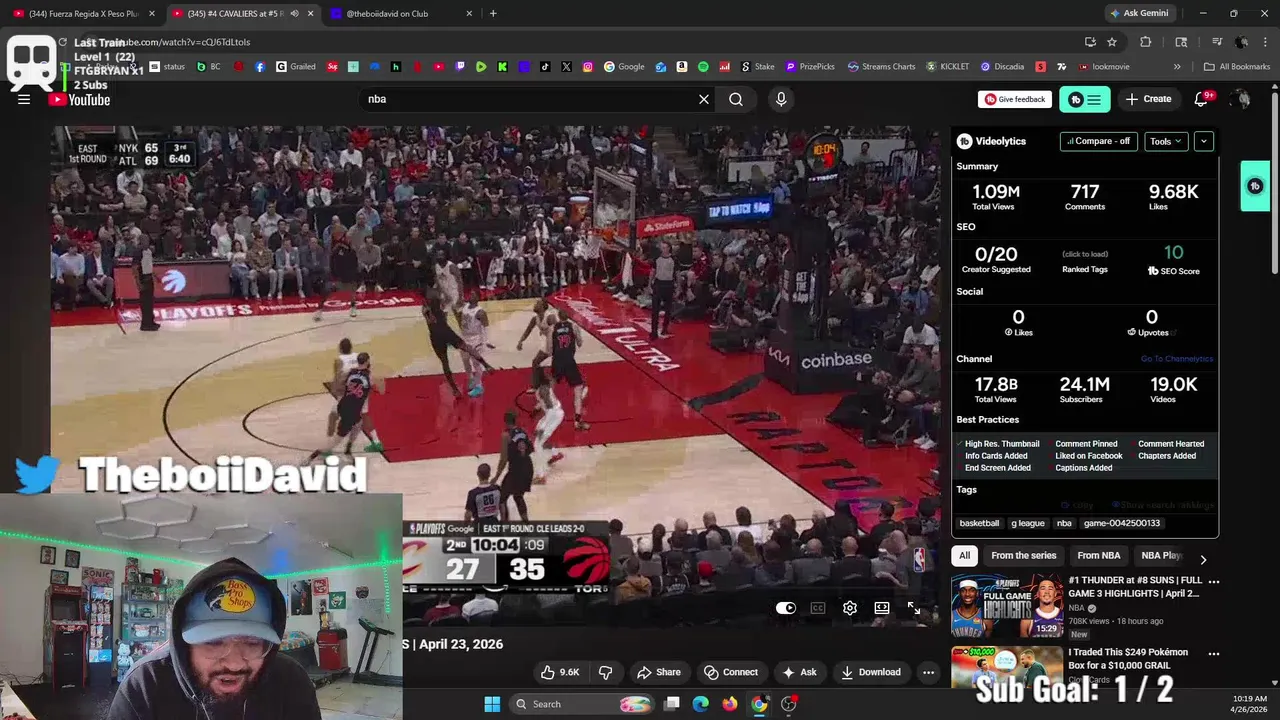Viewport: 1280px width, 720px height.
Task: Open a new browser tab
Action: [x=493, y=14]
